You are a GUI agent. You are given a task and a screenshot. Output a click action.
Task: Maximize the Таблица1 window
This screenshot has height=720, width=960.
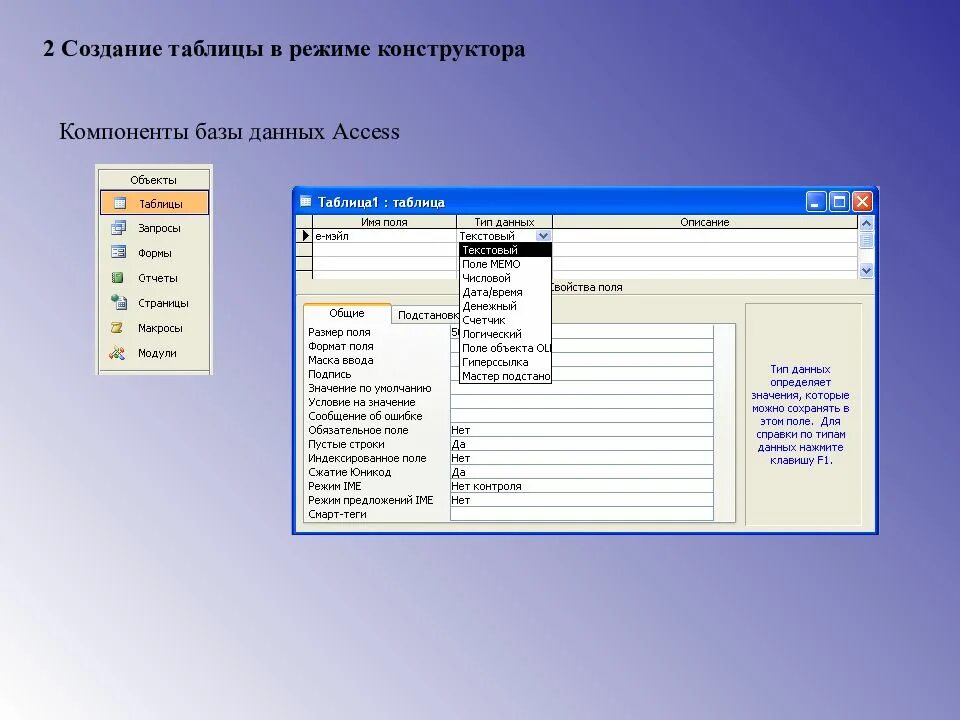pyautogui.click(x=839, y=201)
